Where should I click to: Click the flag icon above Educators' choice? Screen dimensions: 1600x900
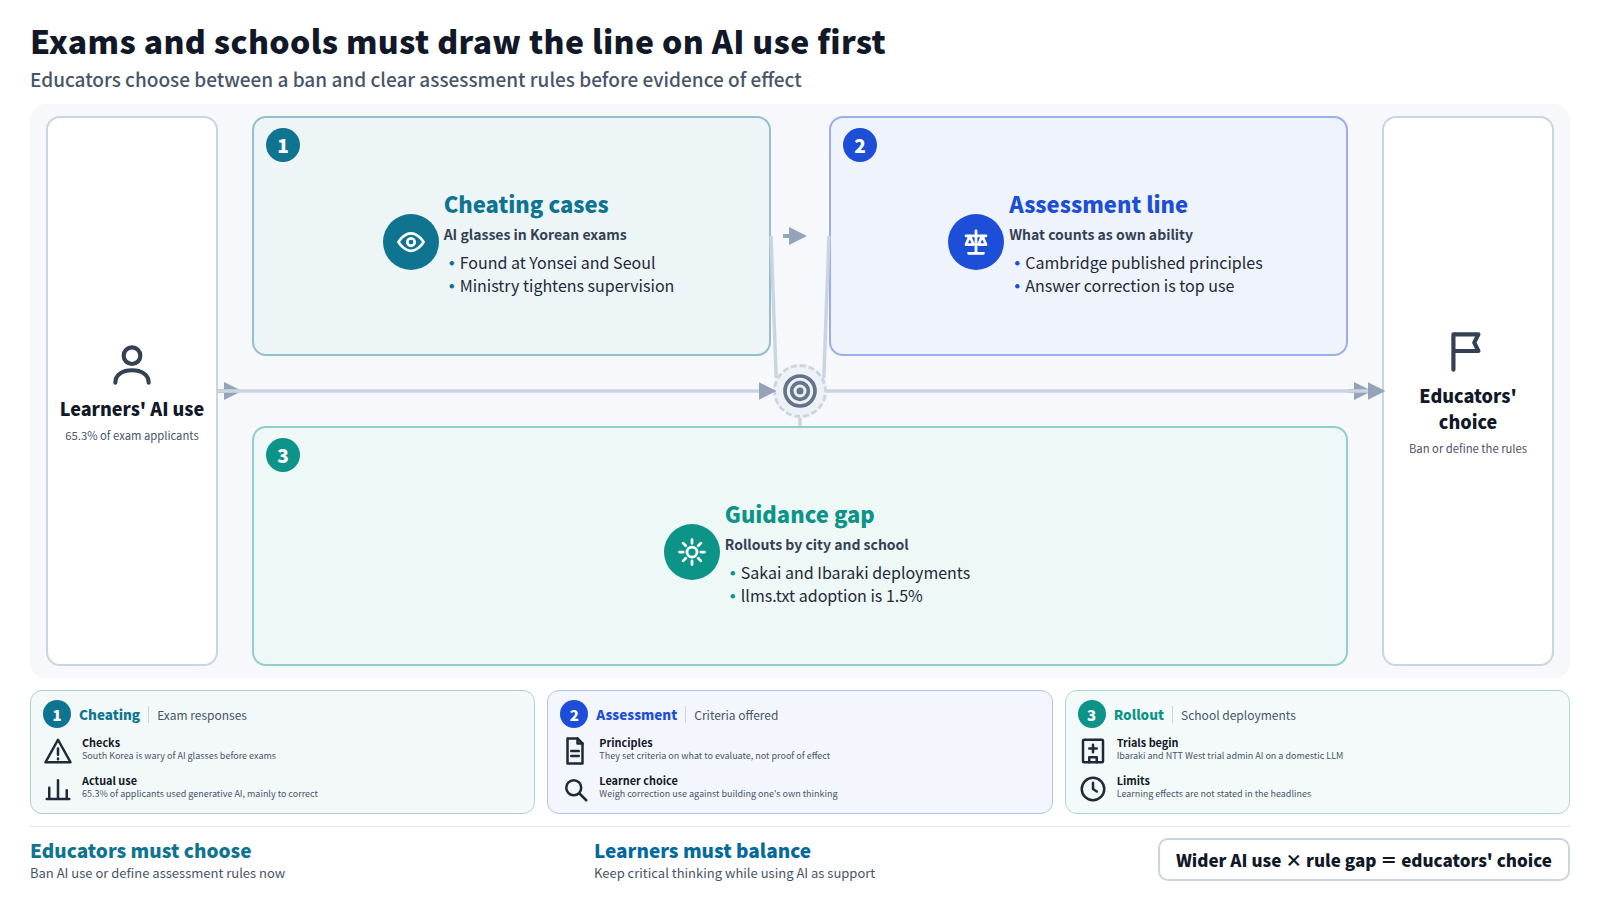click(x=1466, y=352)
